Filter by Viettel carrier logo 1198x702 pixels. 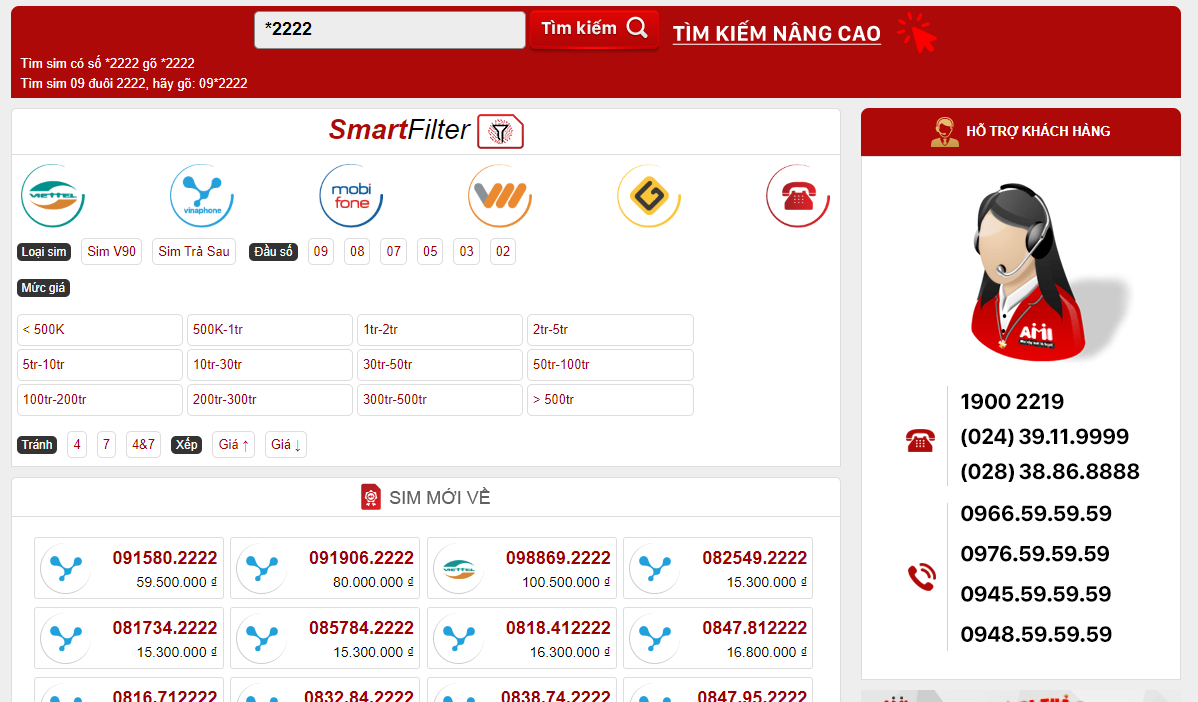click(53, 196)
